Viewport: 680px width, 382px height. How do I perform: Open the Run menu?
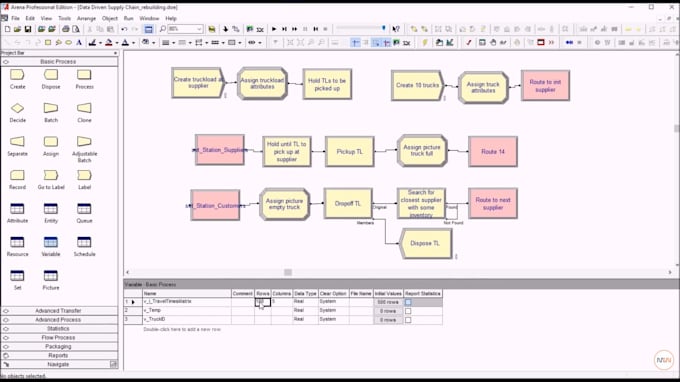pyautogui.click(x=128, y=18)
